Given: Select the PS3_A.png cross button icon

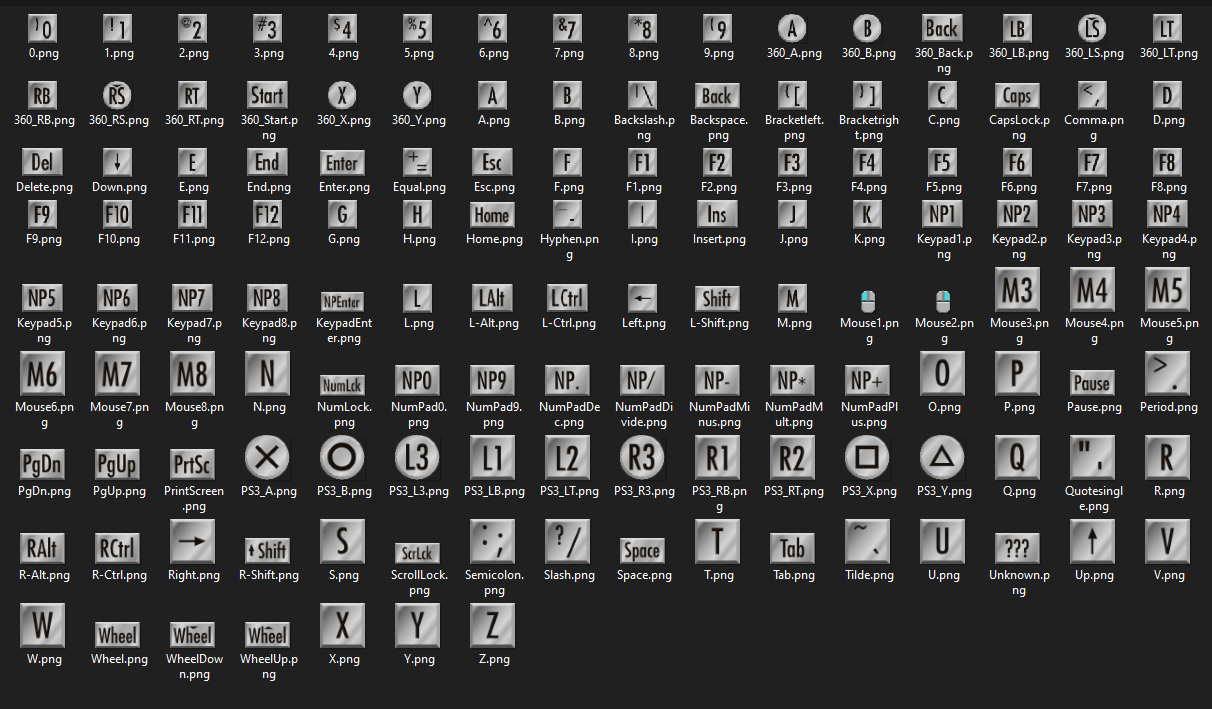Looking at the screenshot, I should tap(267, 457).
